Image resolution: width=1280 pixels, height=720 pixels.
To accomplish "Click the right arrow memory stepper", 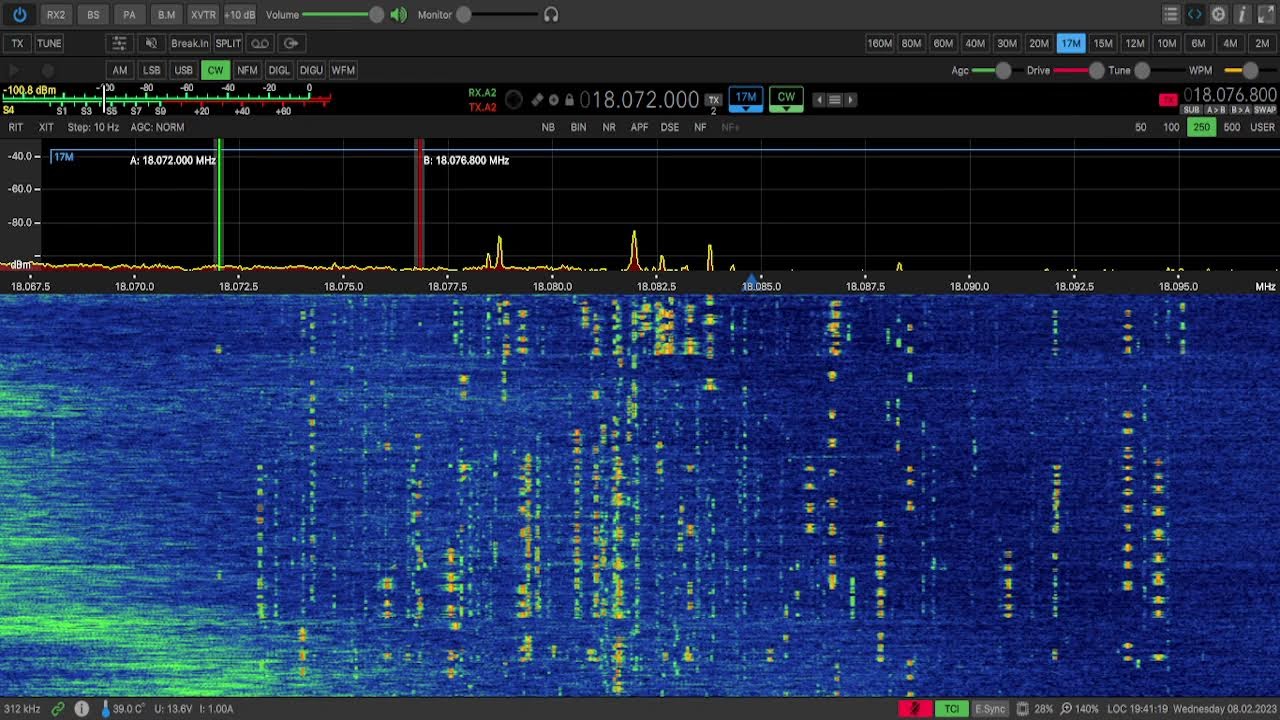I will coord(851,100).
